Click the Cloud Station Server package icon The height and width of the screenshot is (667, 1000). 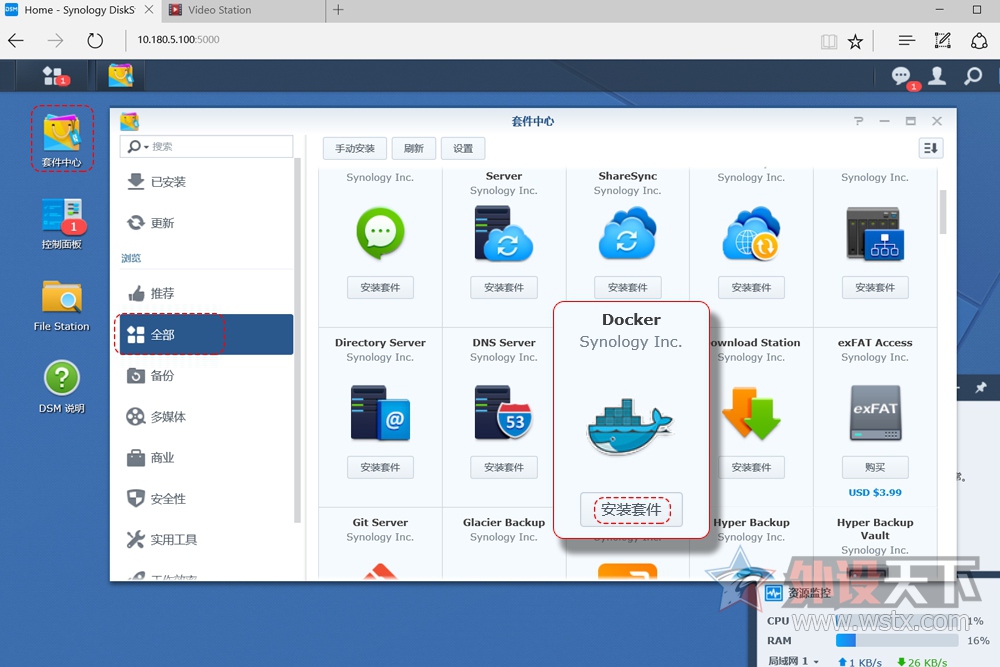(x=503, y=235)
